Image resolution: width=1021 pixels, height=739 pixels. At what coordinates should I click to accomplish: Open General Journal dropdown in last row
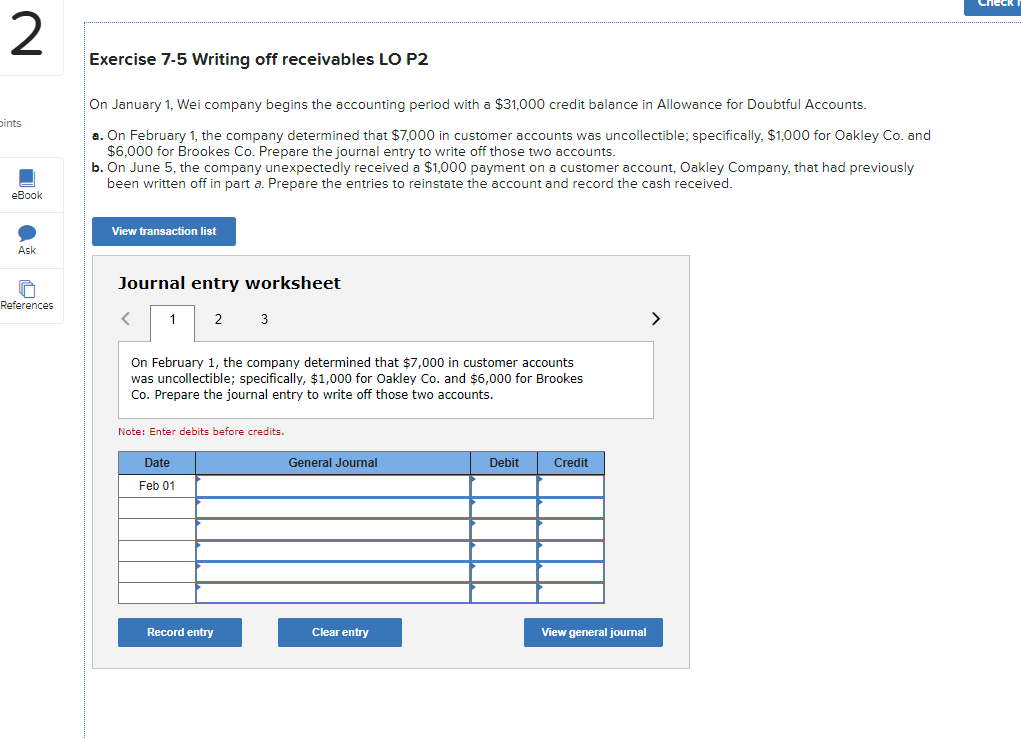click(333, 593)
